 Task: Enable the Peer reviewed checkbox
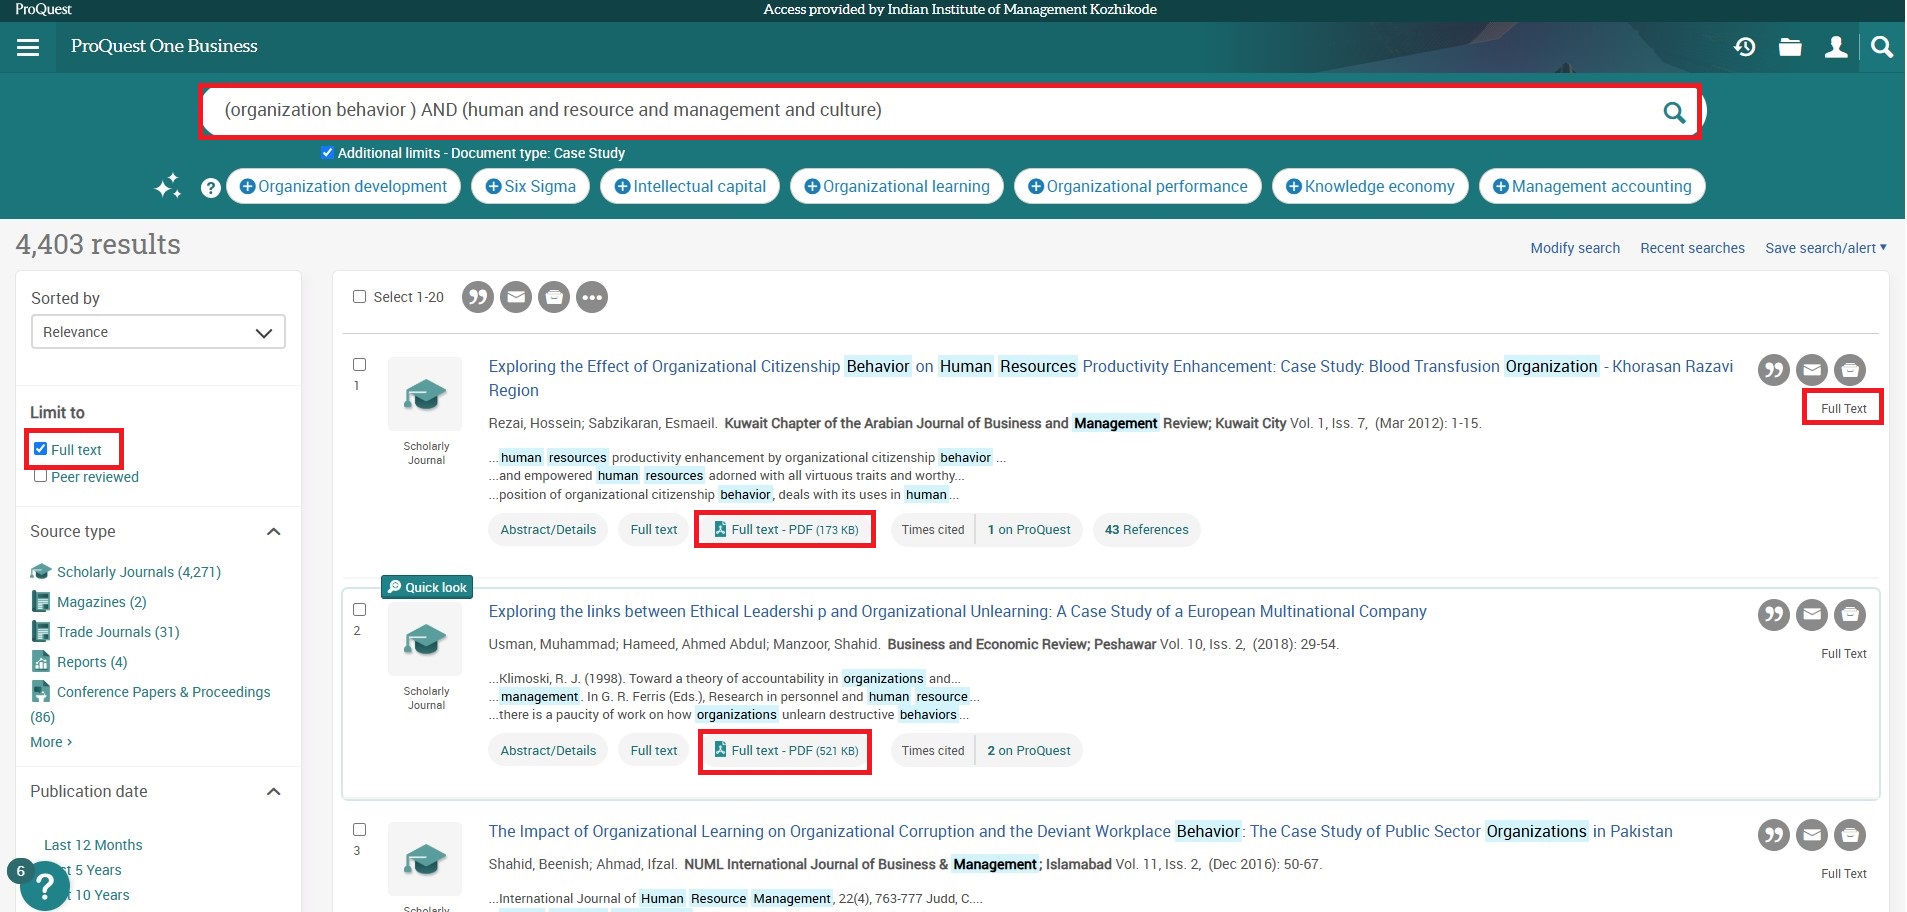pos(41,476)
